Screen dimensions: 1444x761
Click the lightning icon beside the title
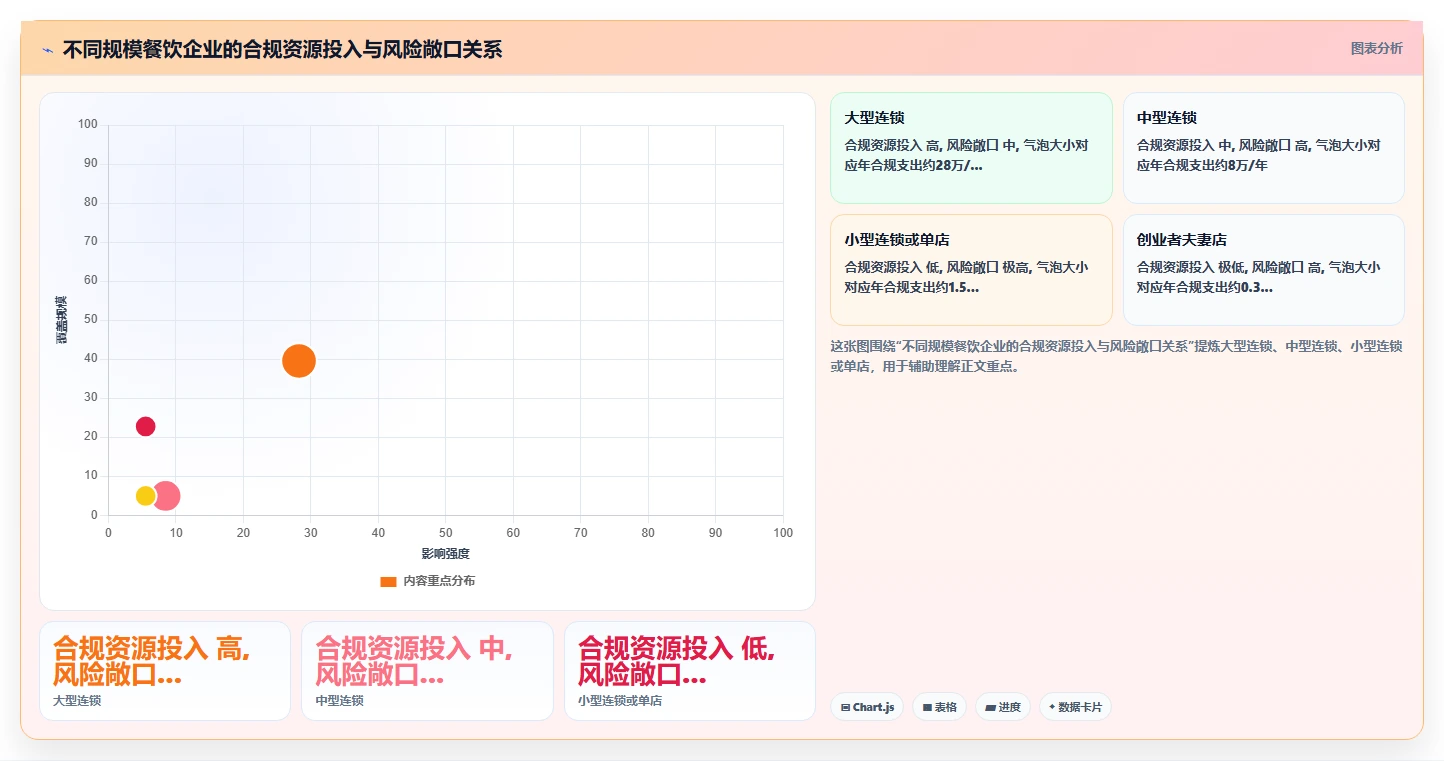47,50
